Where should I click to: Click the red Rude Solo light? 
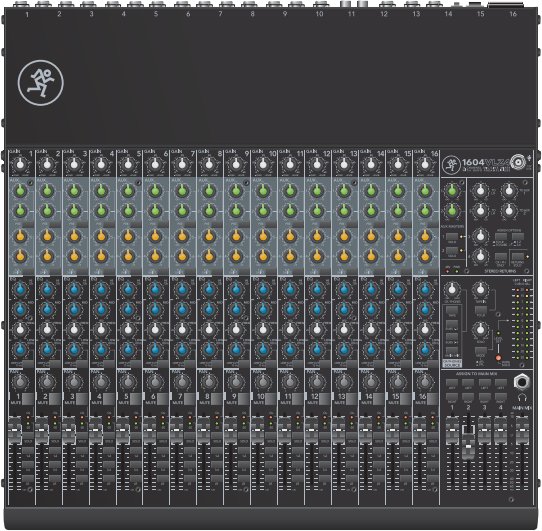coord(498,358)
